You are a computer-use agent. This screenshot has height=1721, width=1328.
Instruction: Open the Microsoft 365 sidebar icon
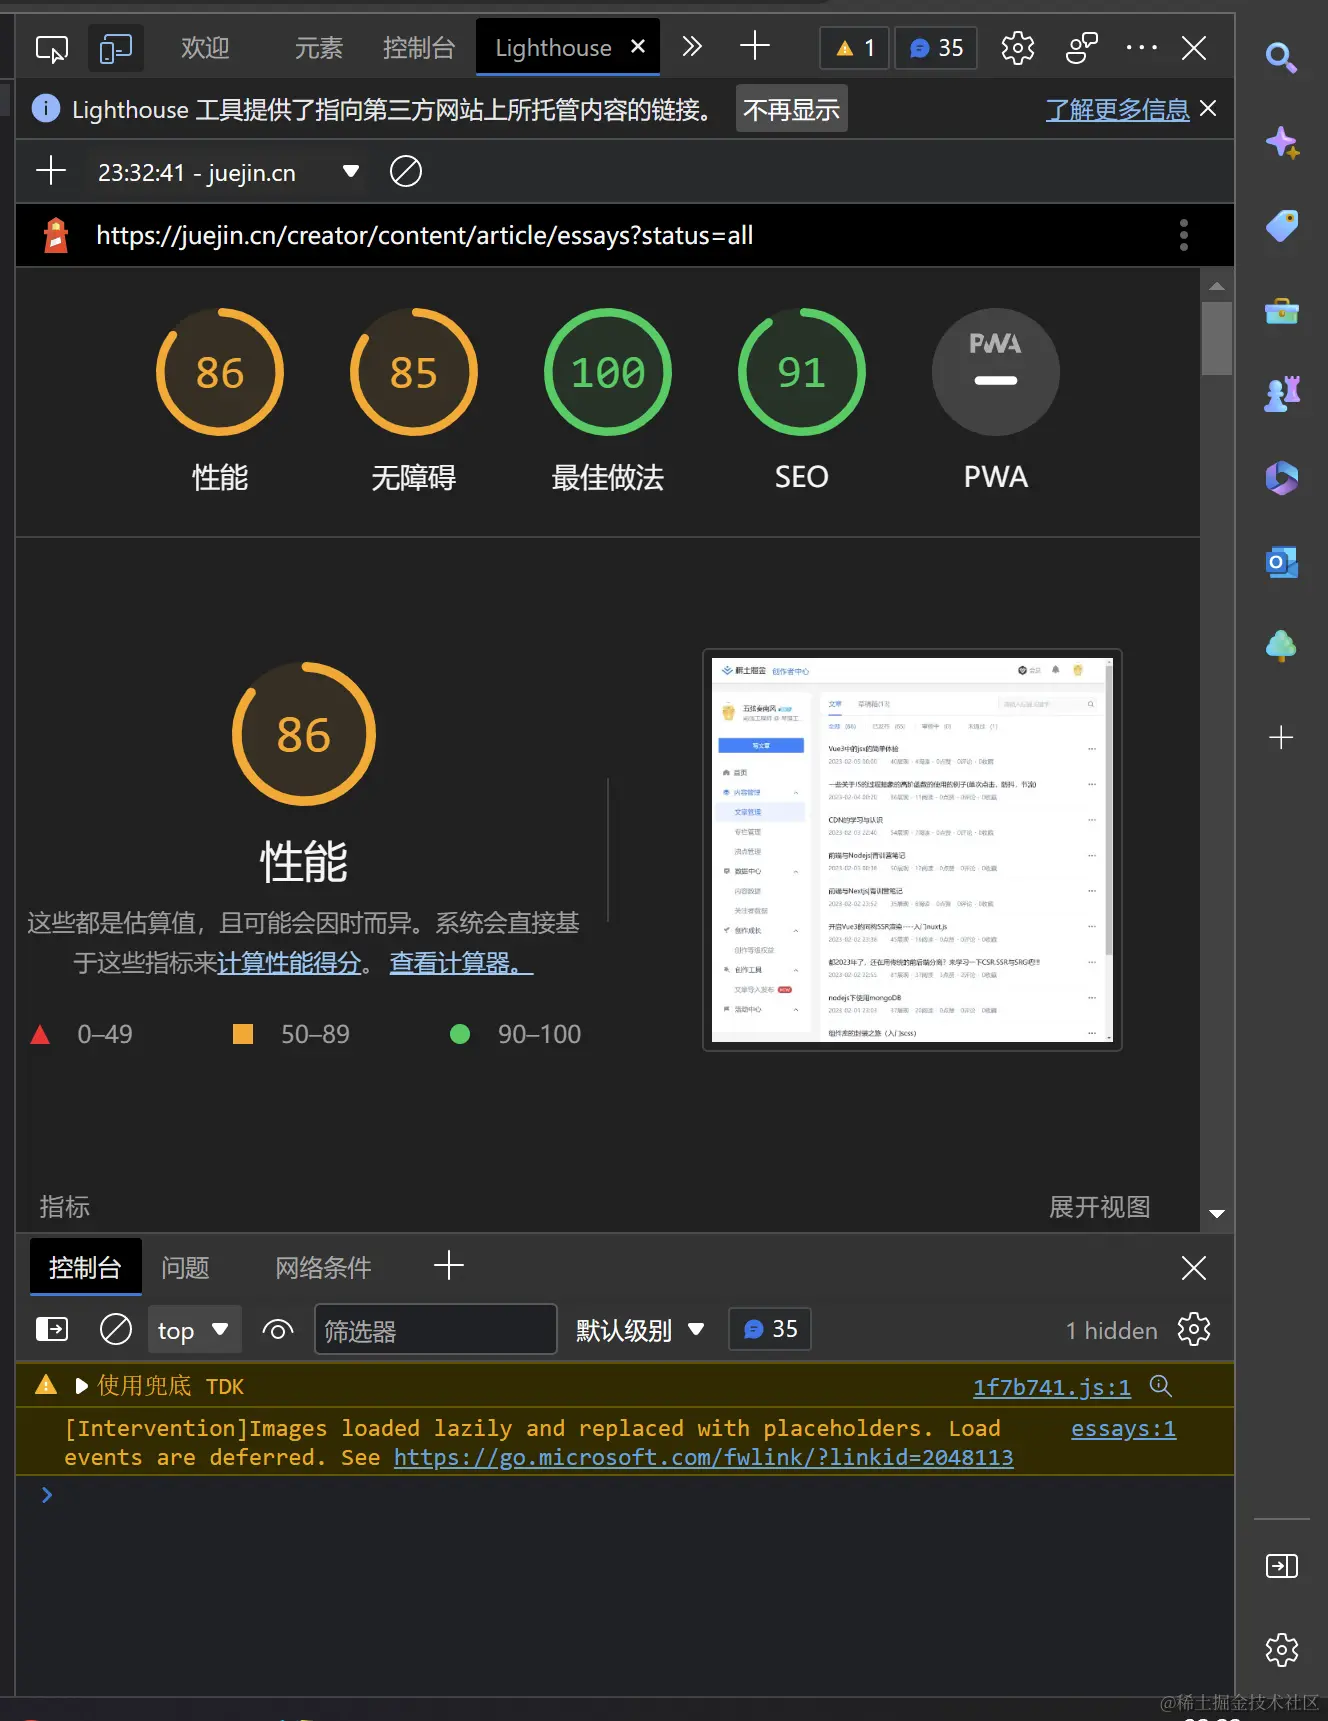pos(1282,478)
